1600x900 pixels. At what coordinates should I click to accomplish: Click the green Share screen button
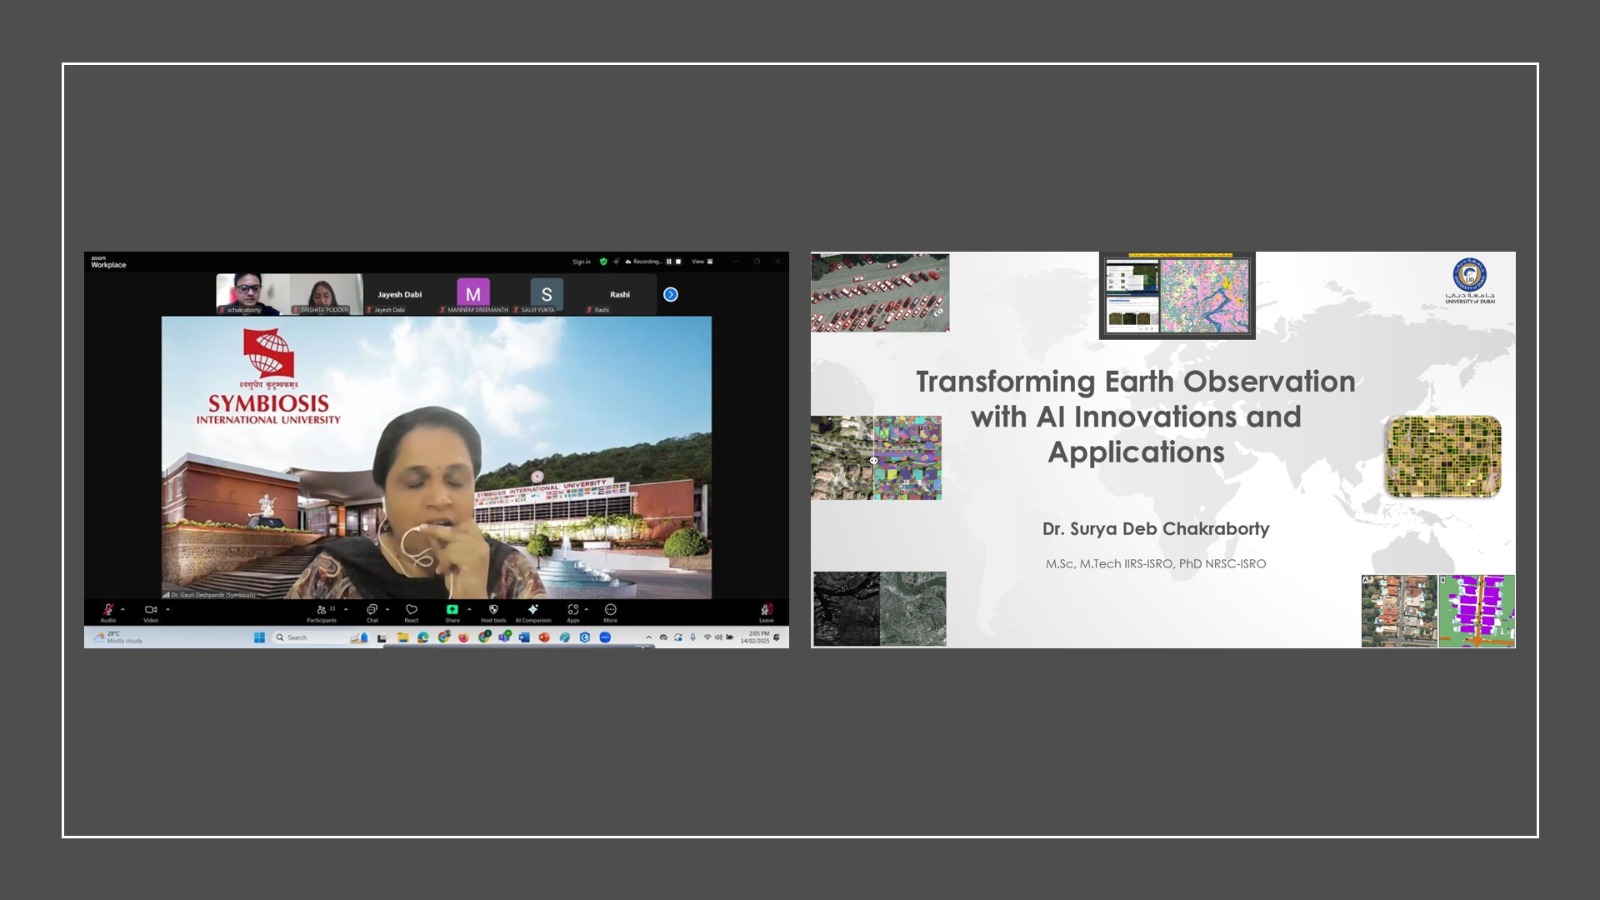[x=452, y=610]
